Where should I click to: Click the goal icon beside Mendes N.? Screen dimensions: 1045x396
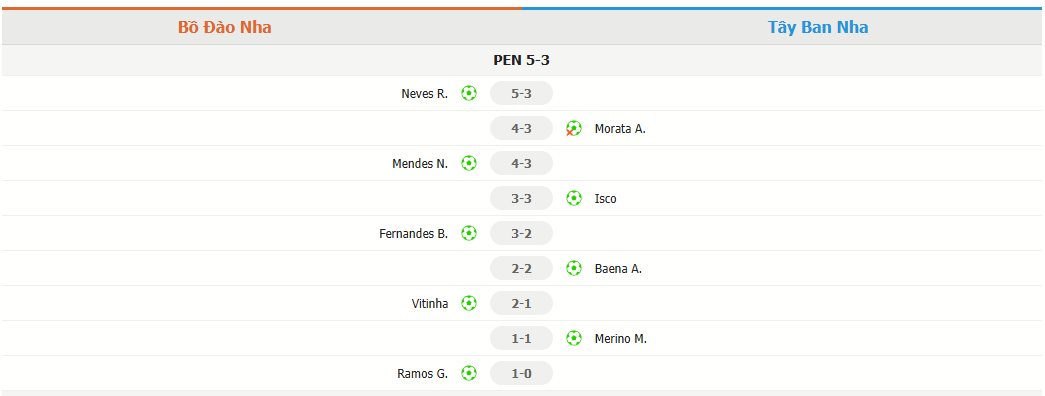pos(469,163)
